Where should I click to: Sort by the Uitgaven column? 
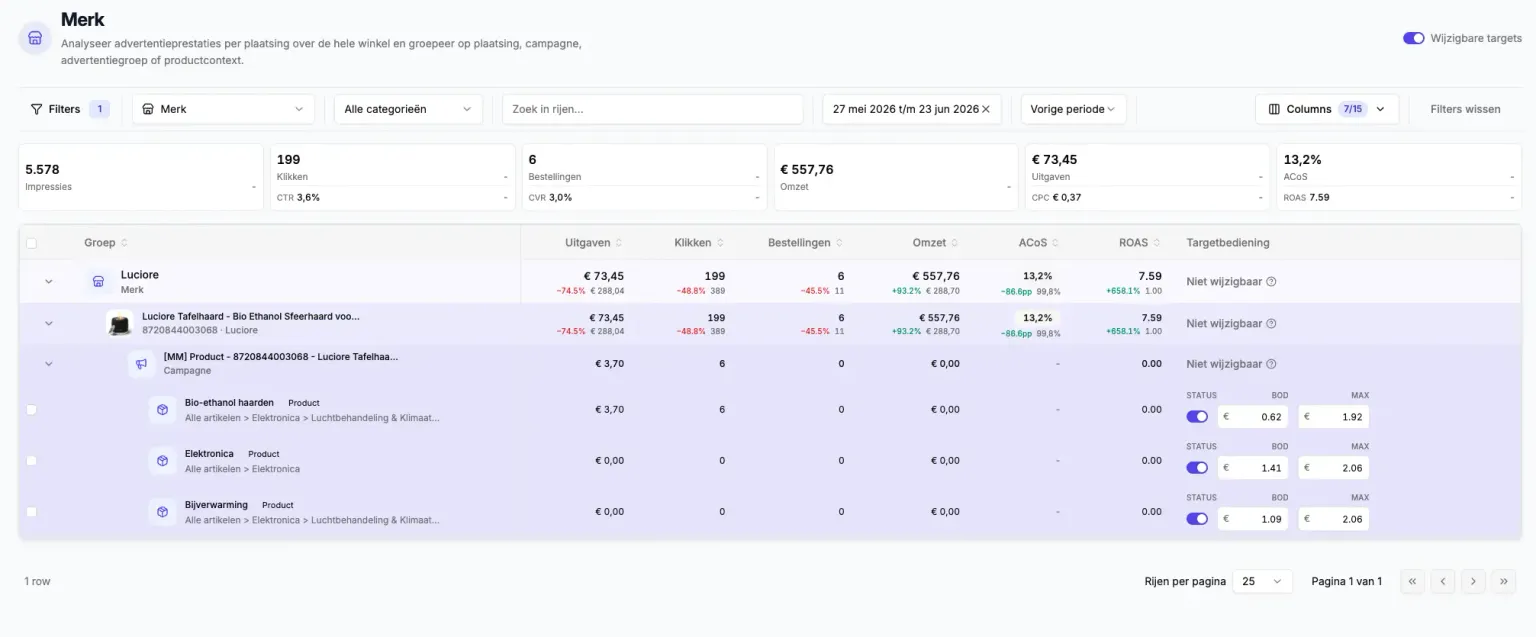click(594, 243)
